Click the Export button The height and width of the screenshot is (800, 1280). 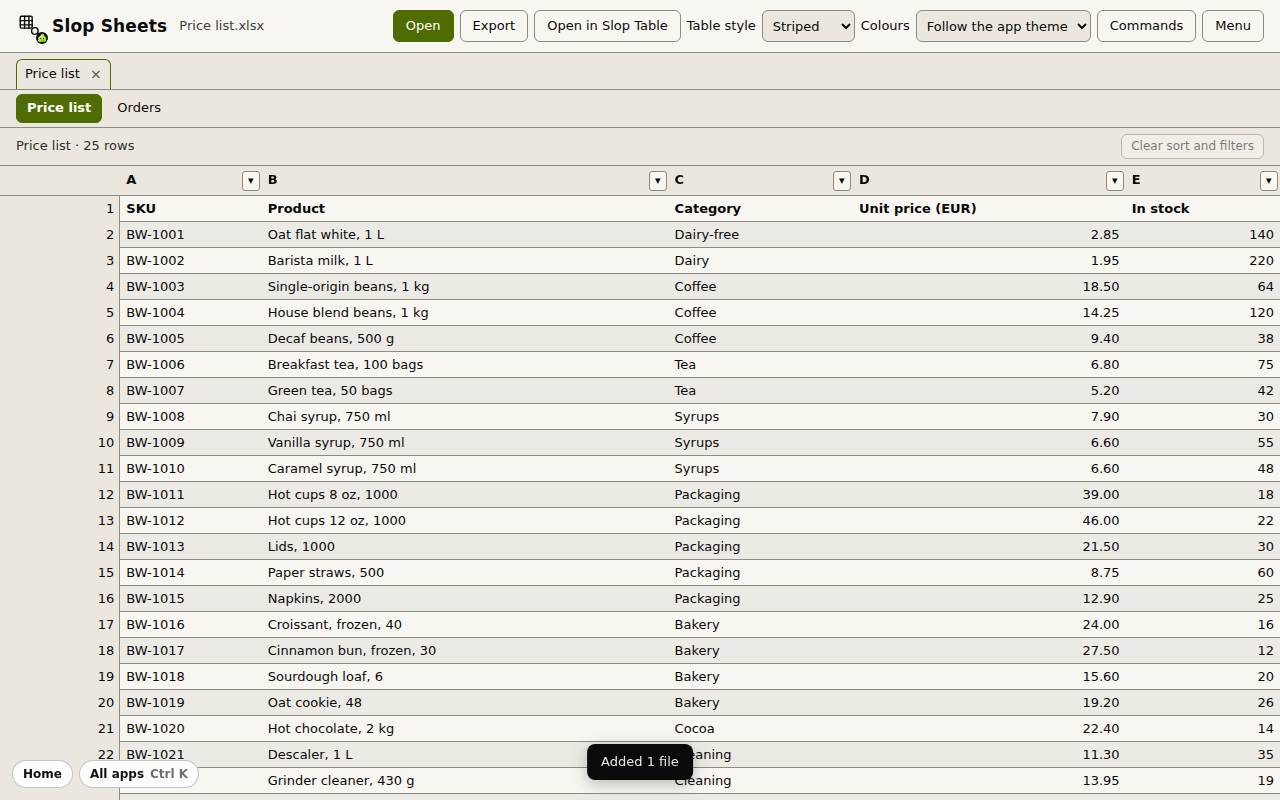point(494,26)
